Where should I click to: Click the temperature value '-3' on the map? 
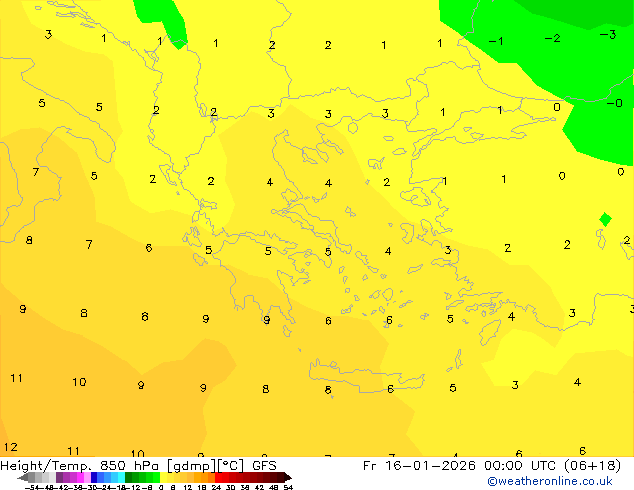pos(608,34)
